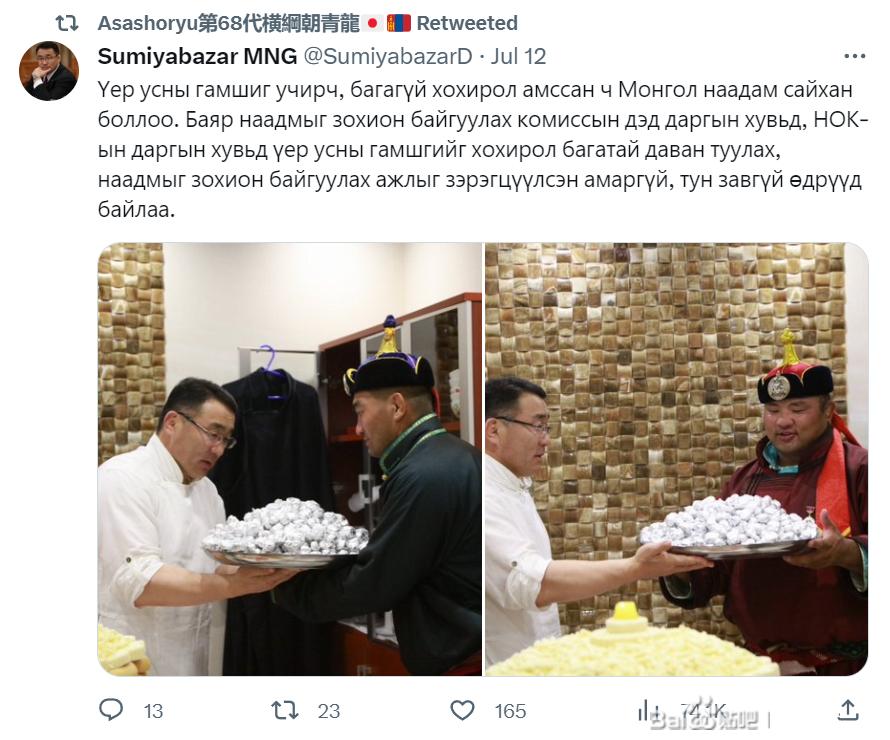Open the right photo with red-hat wrestler
Image resolution: width=890 pixels, height=740 pixels.
click(x=677, y=459)
